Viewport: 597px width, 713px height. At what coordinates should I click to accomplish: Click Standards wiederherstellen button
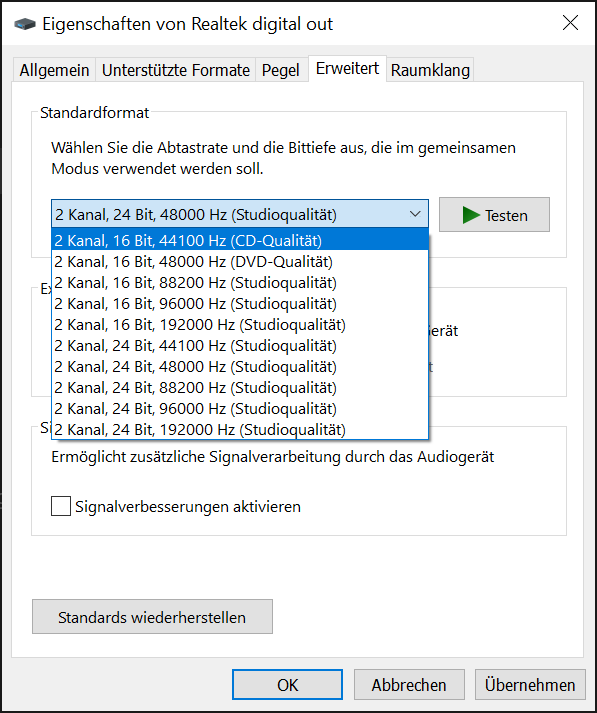[152, 617]
